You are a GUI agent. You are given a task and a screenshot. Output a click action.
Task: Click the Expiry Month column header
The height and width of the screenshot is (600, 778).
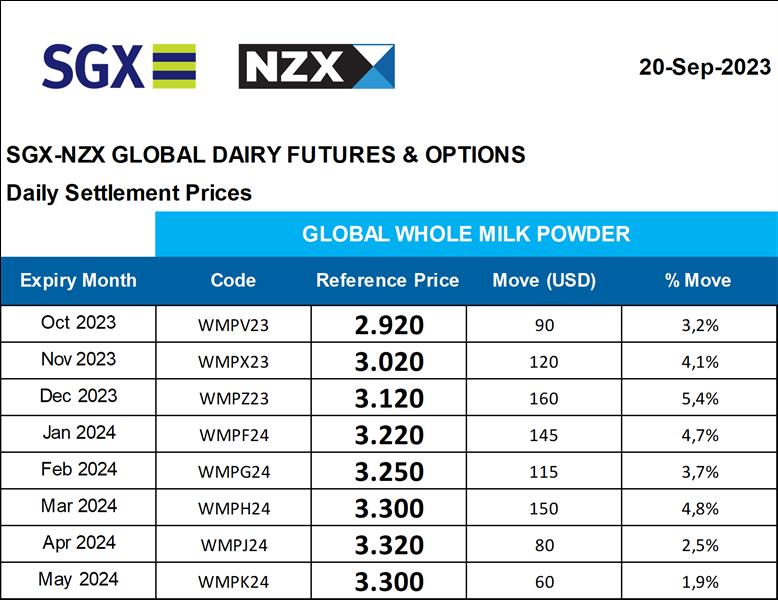(78, 280)
